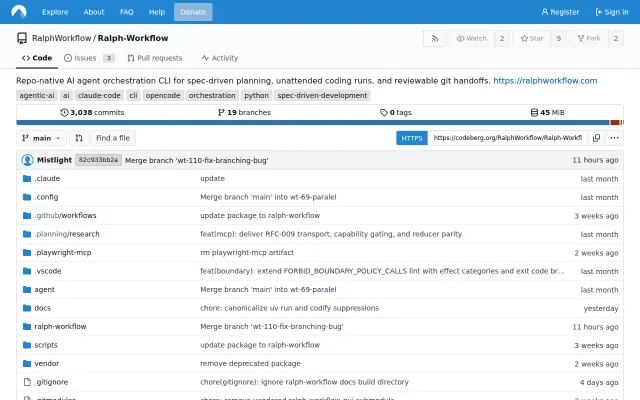640x400 pixels.
Task: Click Register in the header
Action: click(x=560, y=12)
